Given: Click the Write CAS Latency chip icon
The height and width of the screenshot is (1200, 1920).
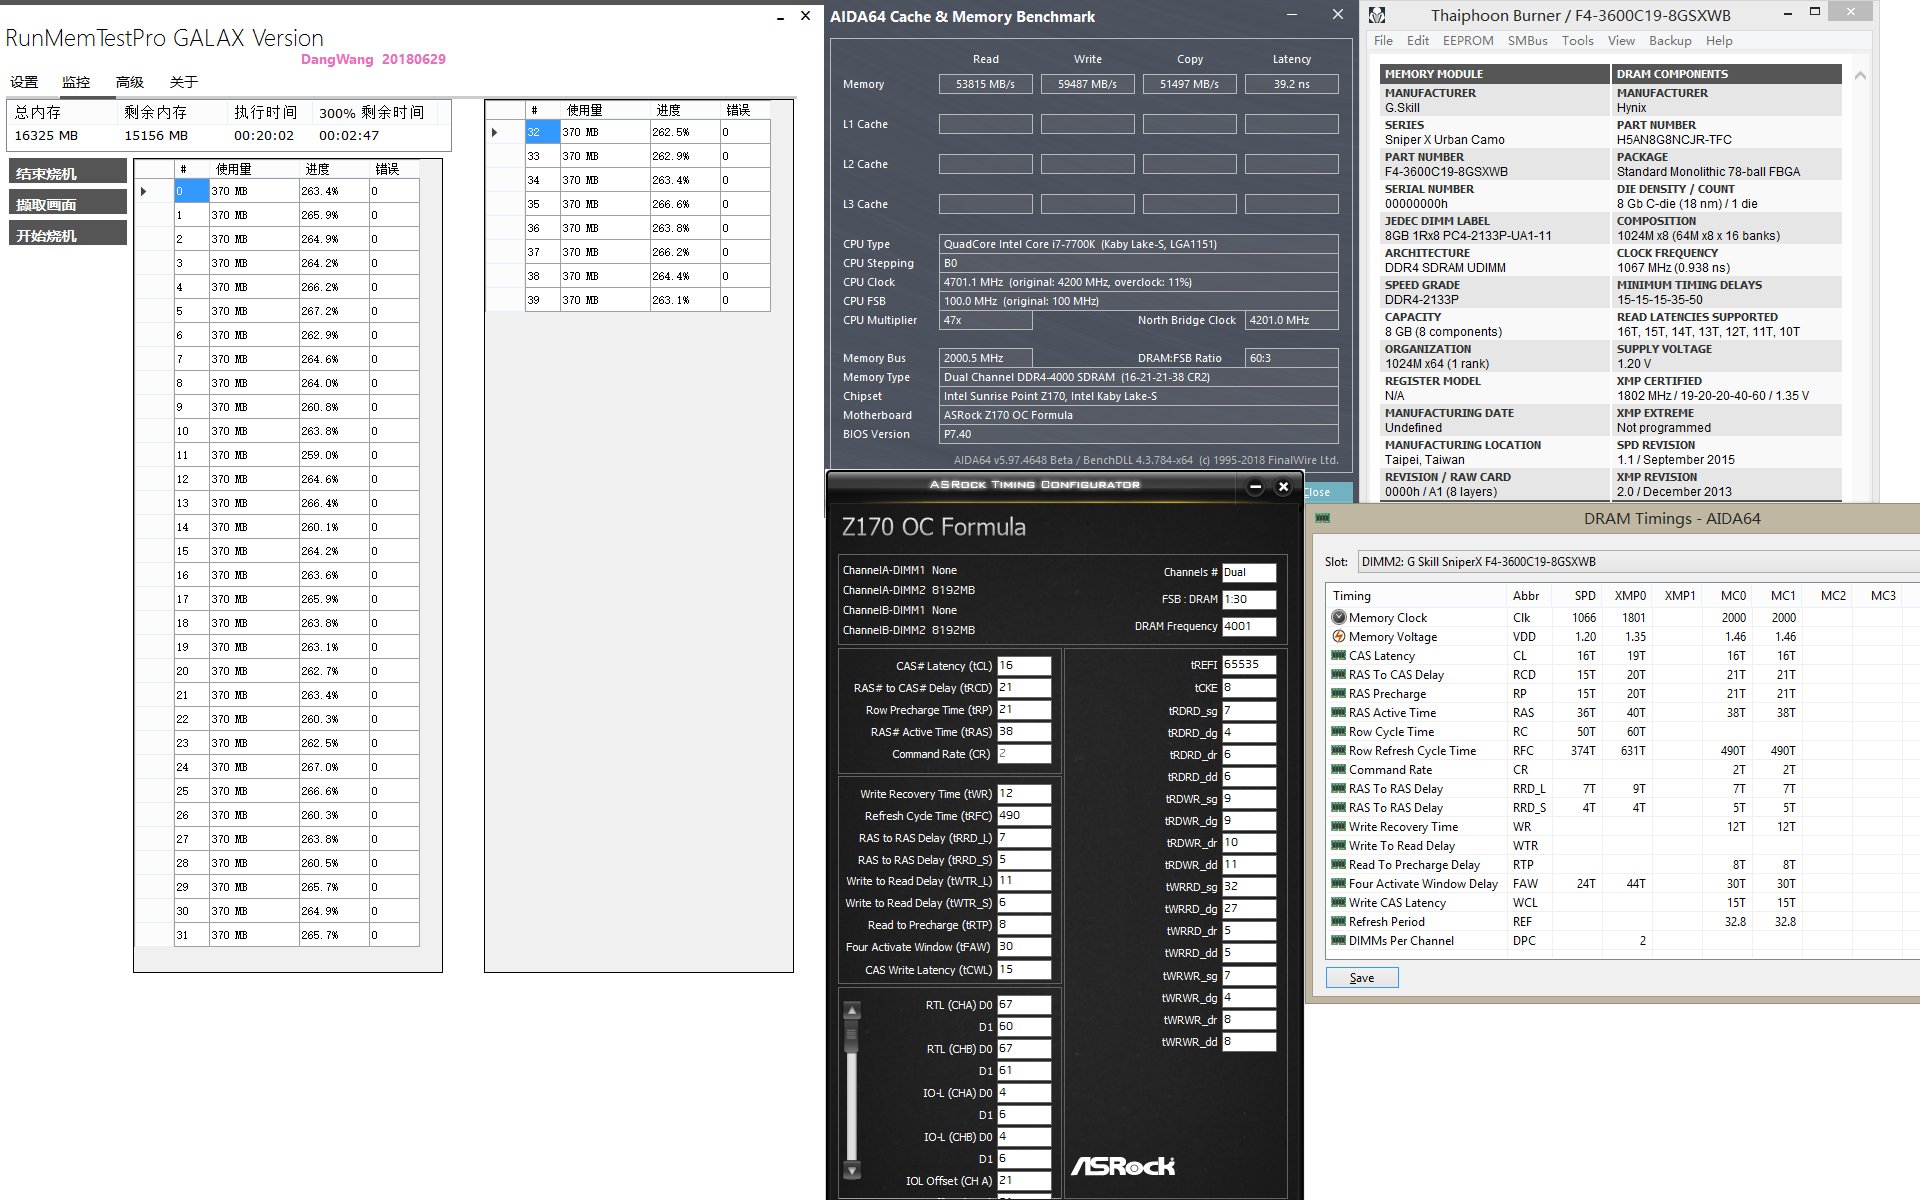Looking at the screenshot, I should pyautogui.click(x=1338, y=902).
